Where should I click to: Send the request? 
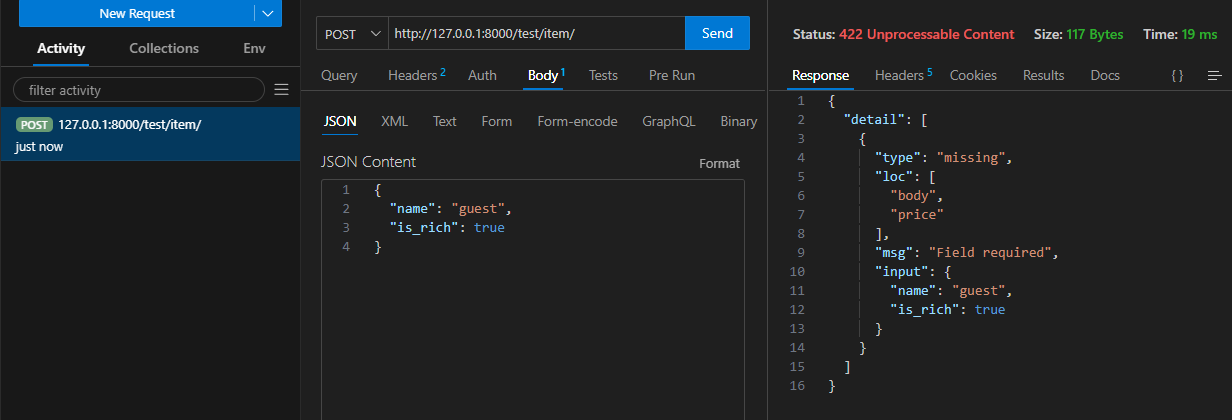coord(717,33)
